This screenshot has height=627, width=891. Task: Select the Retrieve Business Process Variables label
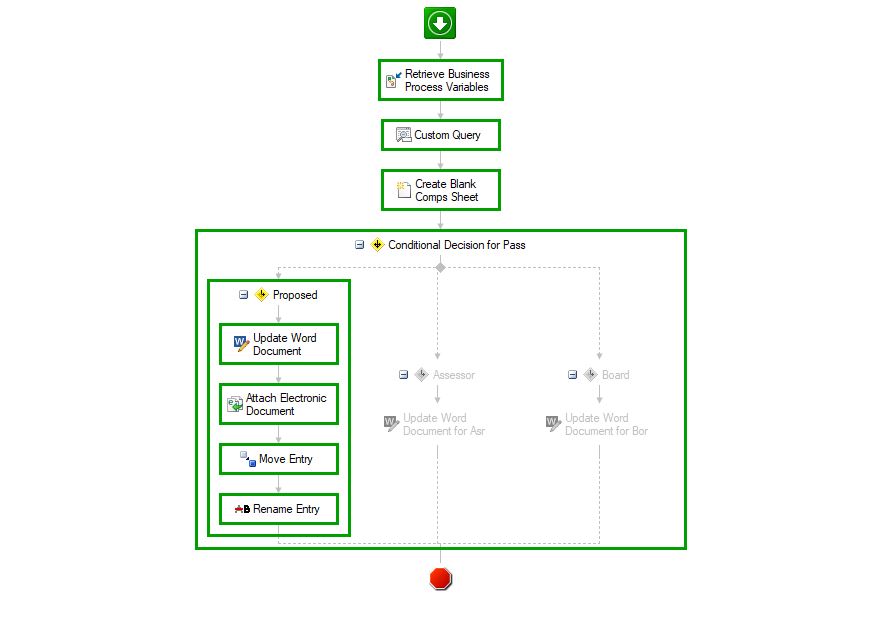pos(447,80)
